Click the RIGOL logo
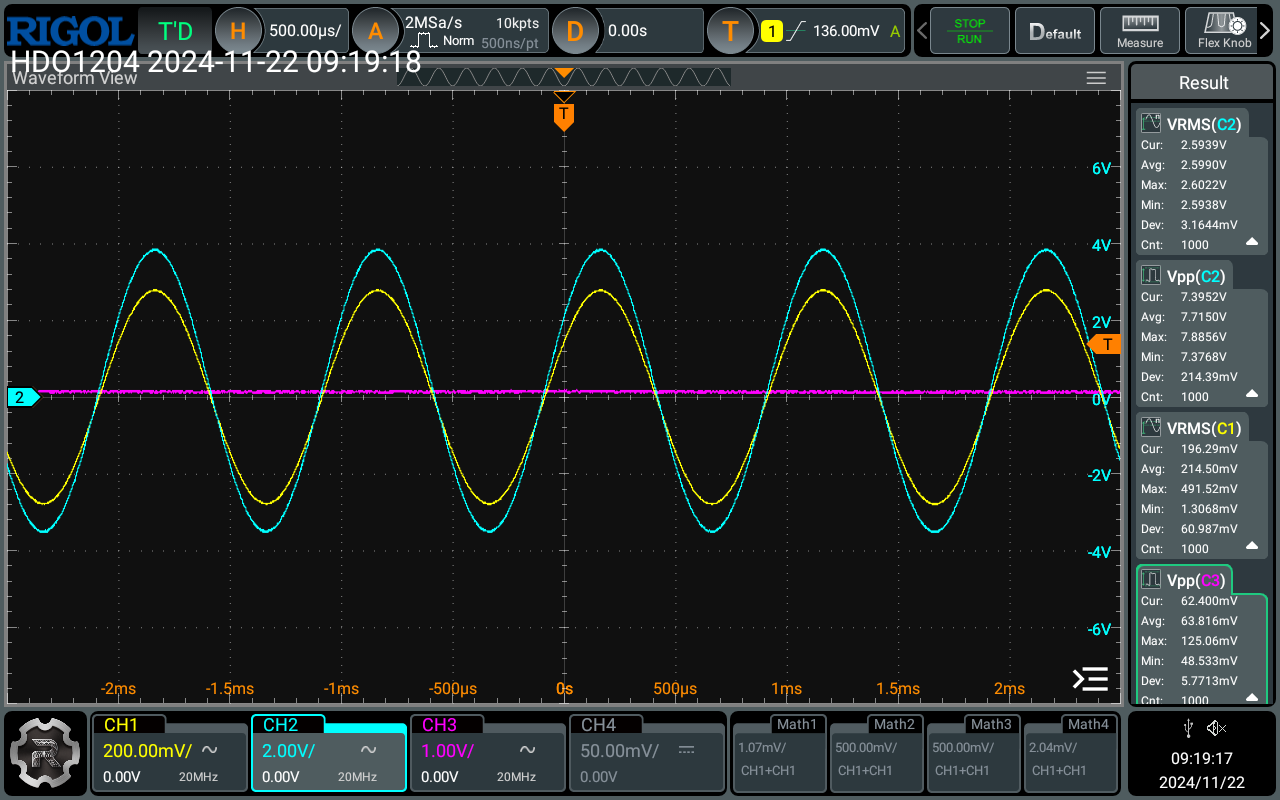 (68, 30)
